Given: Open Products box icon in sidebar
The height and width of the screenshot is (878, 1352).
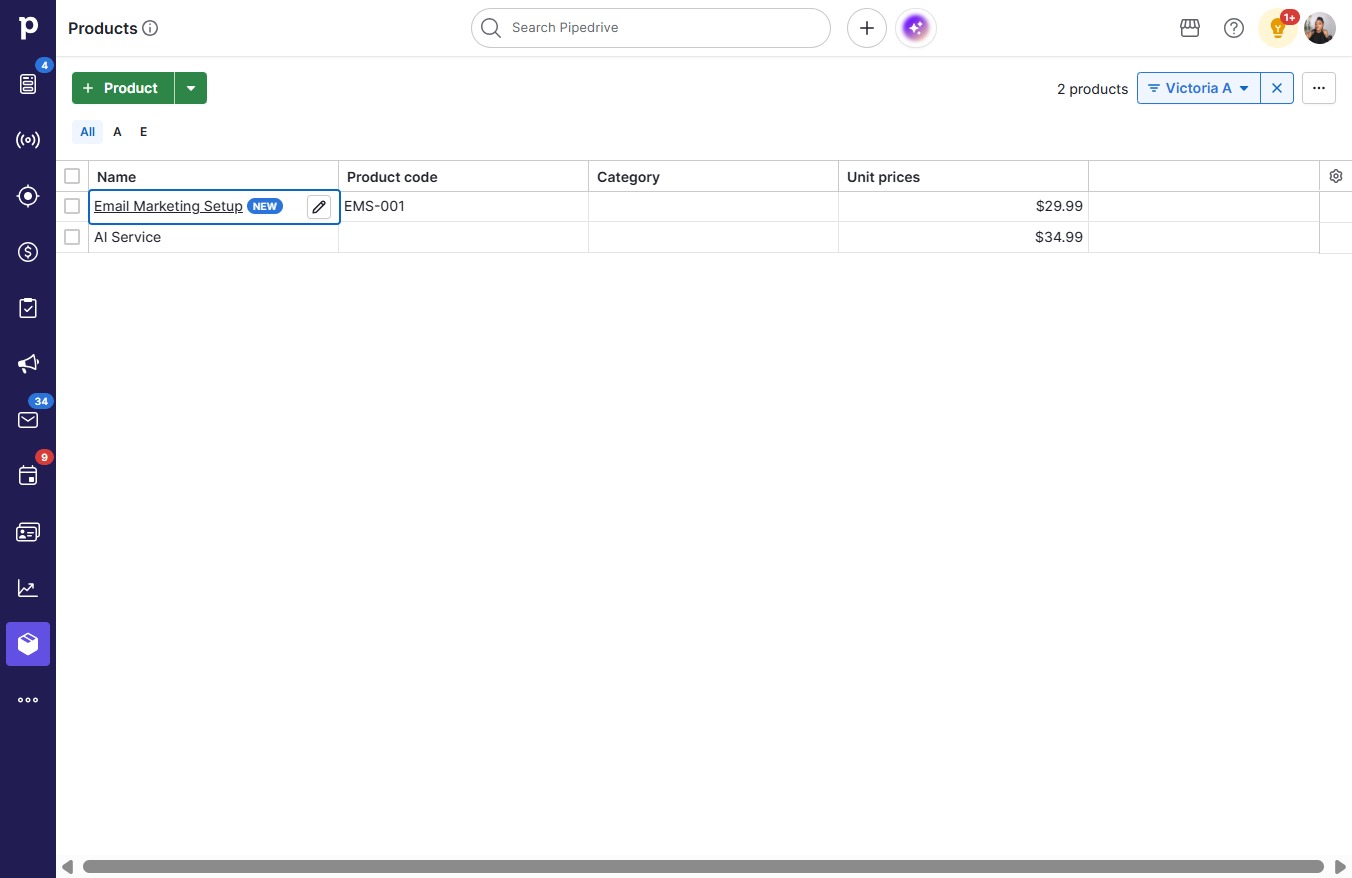Looking at the screenshot, I should click(x=28, y=644).
